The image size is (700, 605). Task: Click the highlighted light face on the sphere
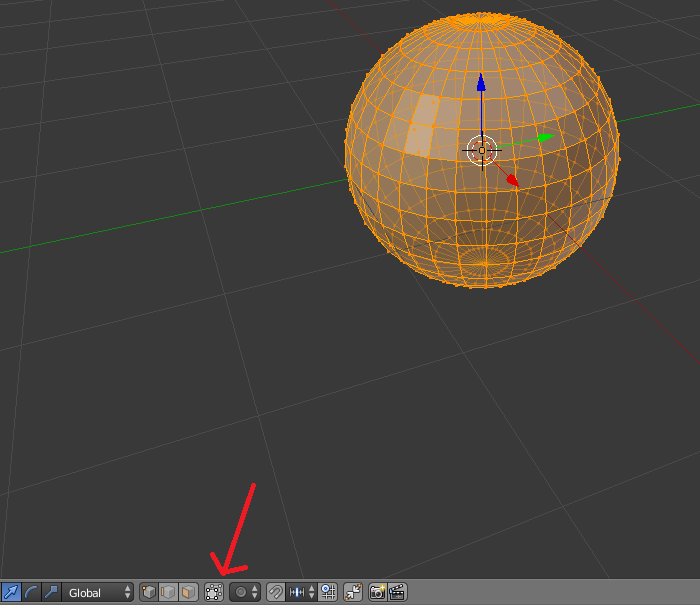coord(422,125)
